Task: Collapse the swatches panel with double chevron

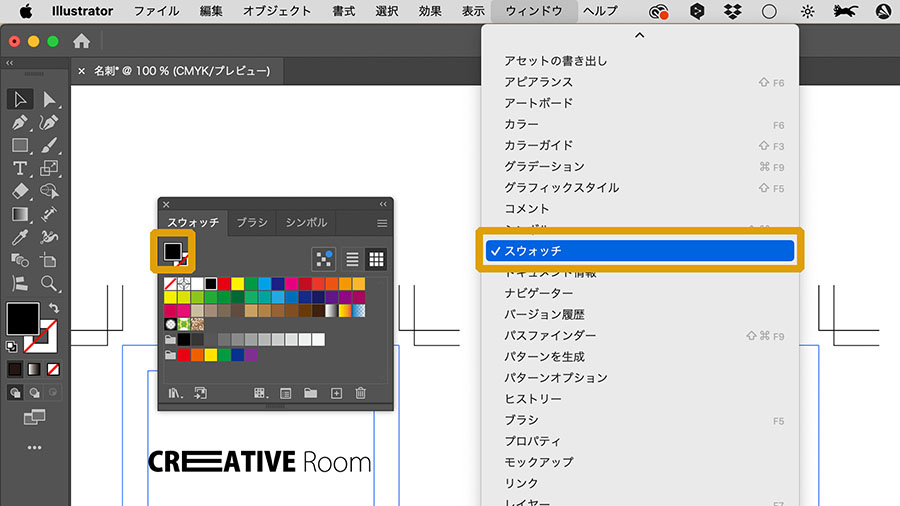Action: pyautogui.click(x=383, y=204)
